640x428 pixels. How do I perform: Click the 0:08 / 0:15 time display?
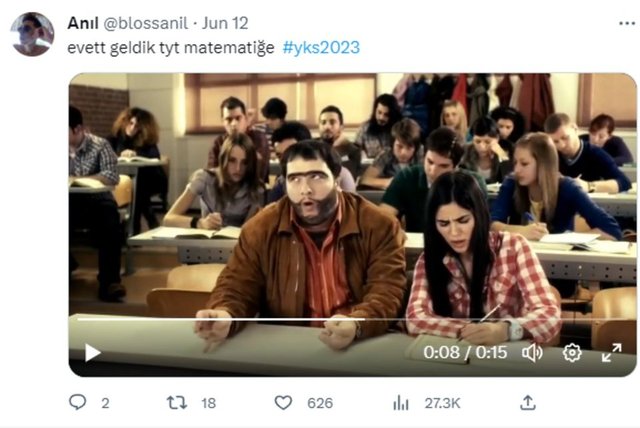point(465,353)
